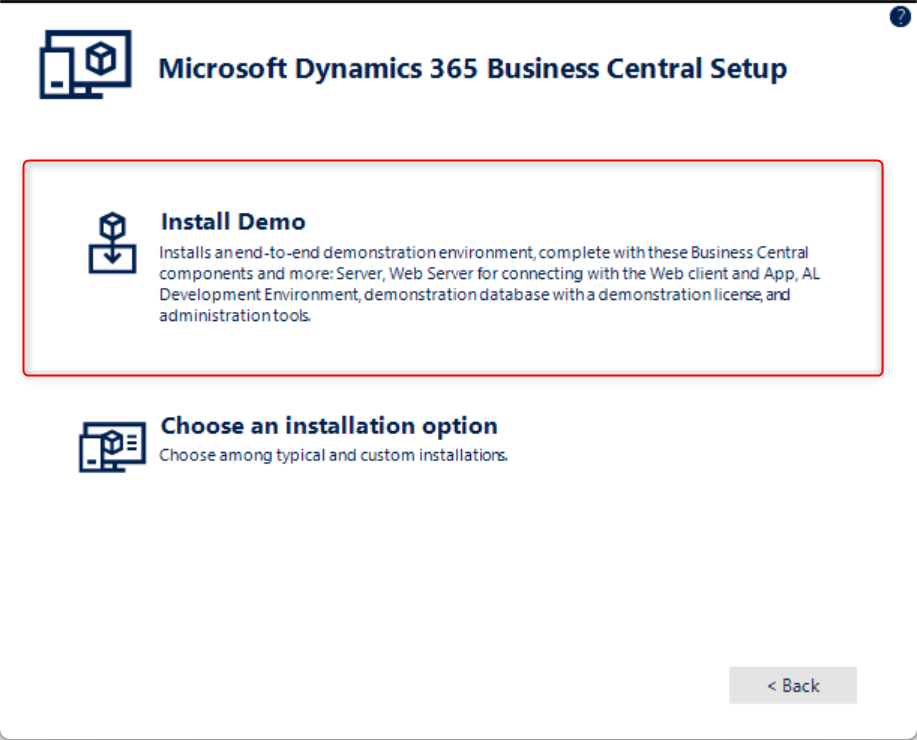
Task: Click the first line of Install Demo description
Action: pos(484,252)
